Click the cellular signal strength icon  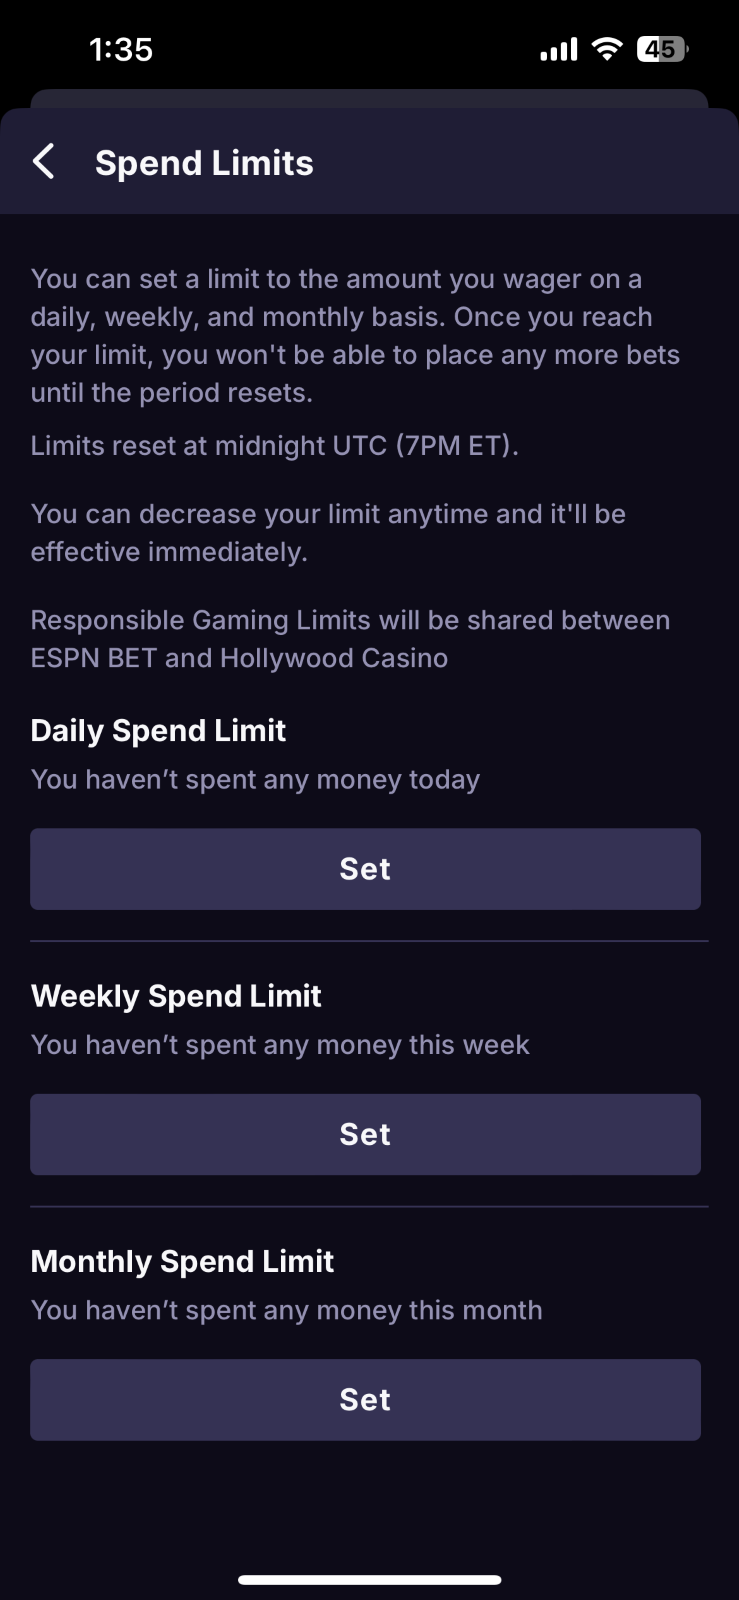[x=559, y=49]
